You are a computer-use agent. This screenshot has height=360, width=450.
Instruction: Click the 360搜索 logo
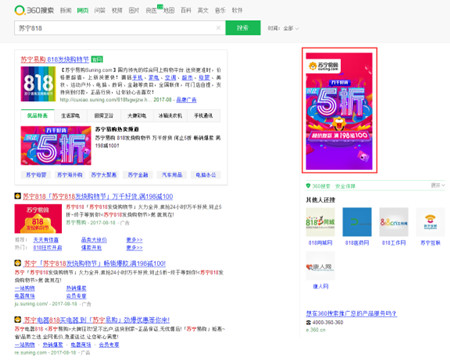[34, 10]
